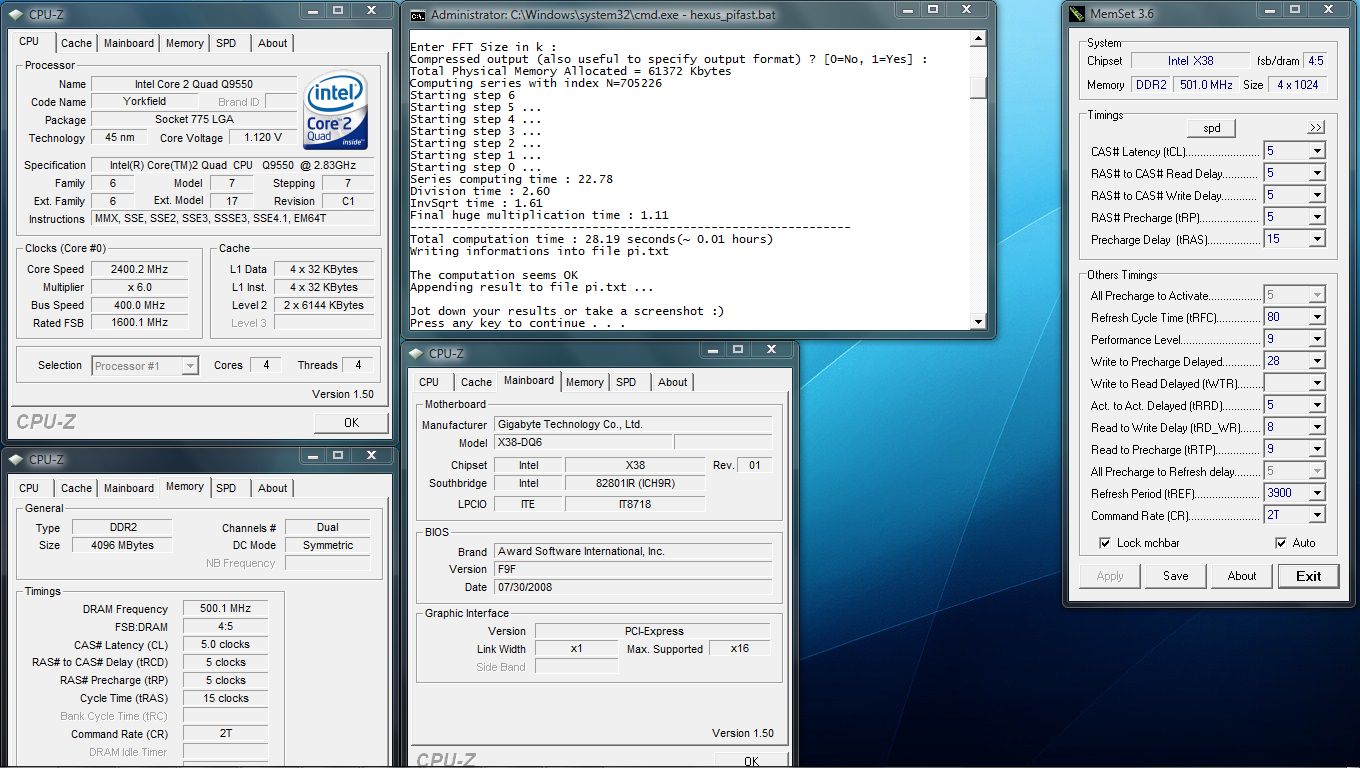Screen dimensions: 1360x768
Task: Click the BIOS Date 07/30/2008 field
Action: 632,587
